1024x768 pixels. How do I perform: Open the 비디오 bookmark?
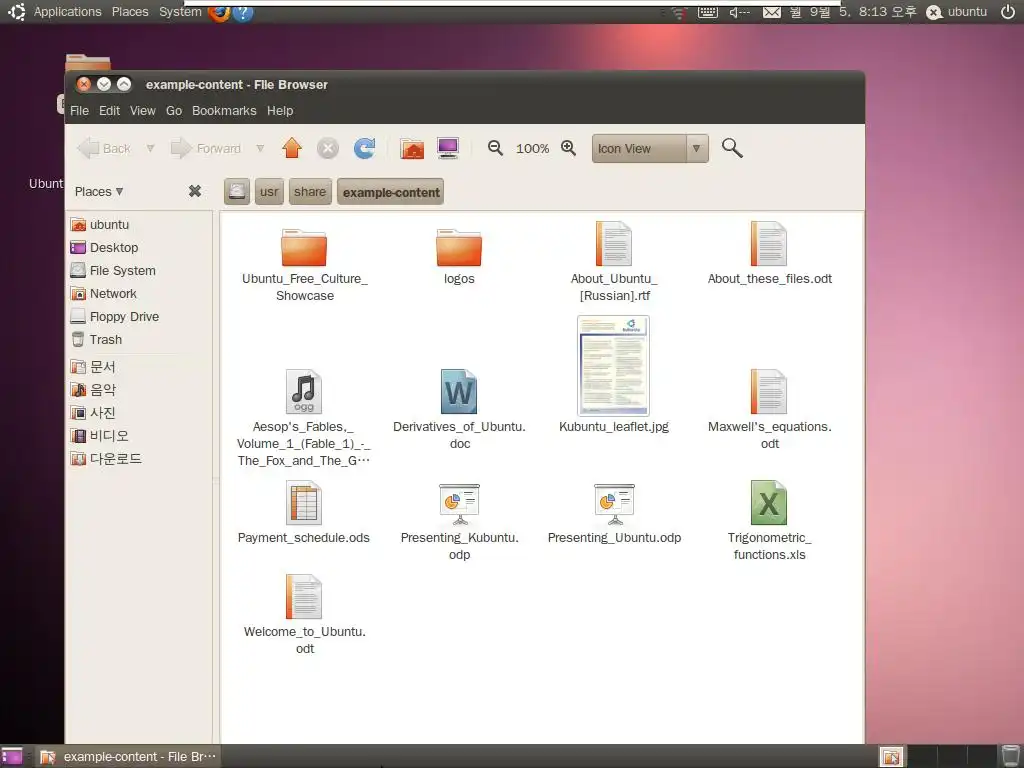click(140, 436)
